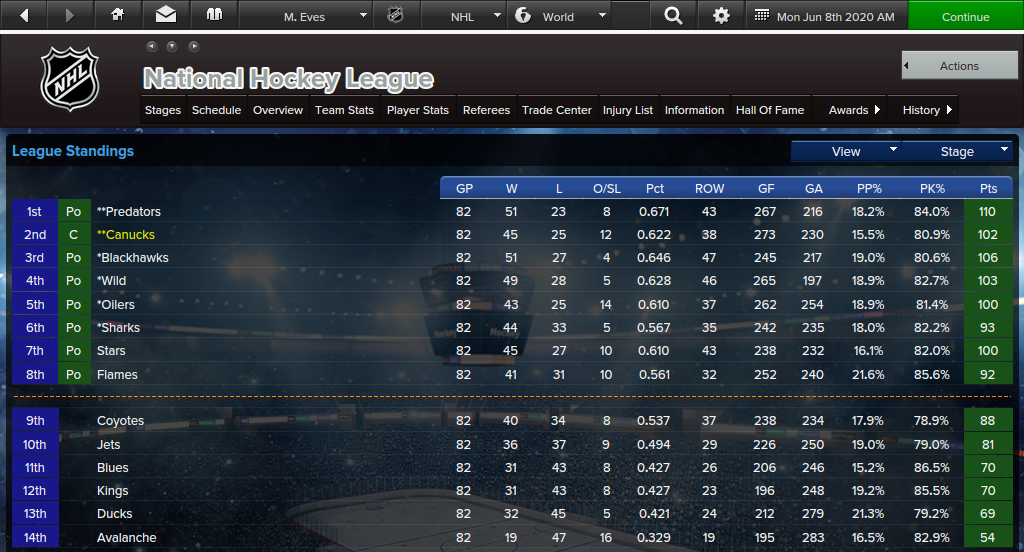Open the *Wild team link
1024x552 pixels.
(x=112, y=281)
